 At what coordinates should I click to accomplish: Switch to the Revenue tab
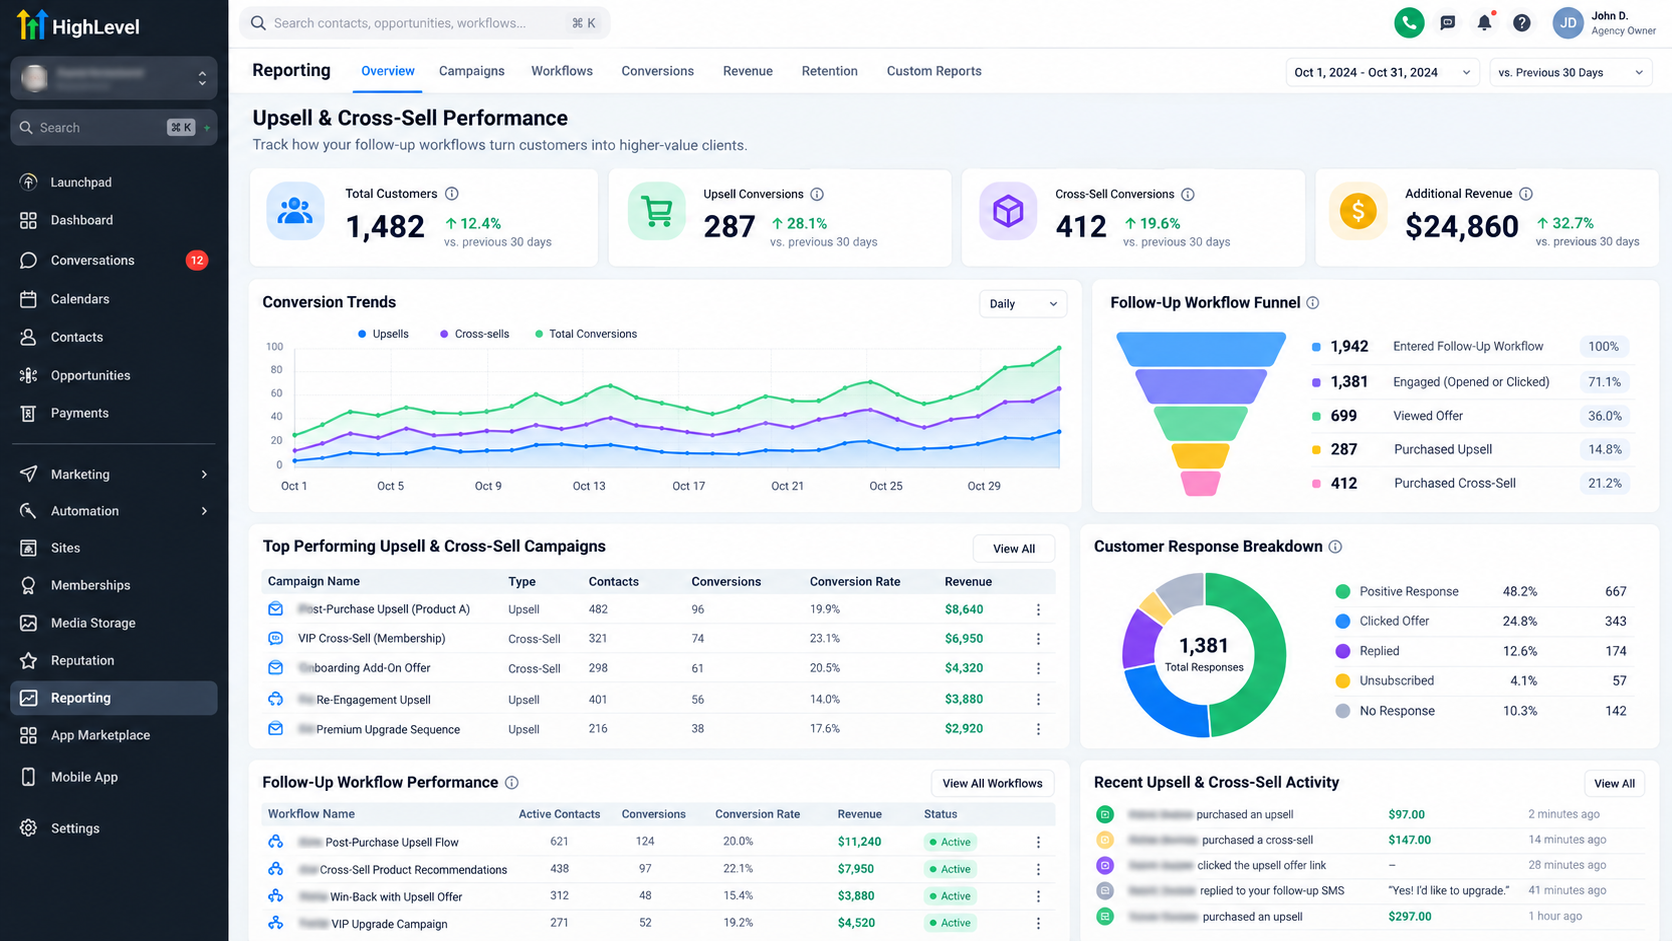point(748,71)
